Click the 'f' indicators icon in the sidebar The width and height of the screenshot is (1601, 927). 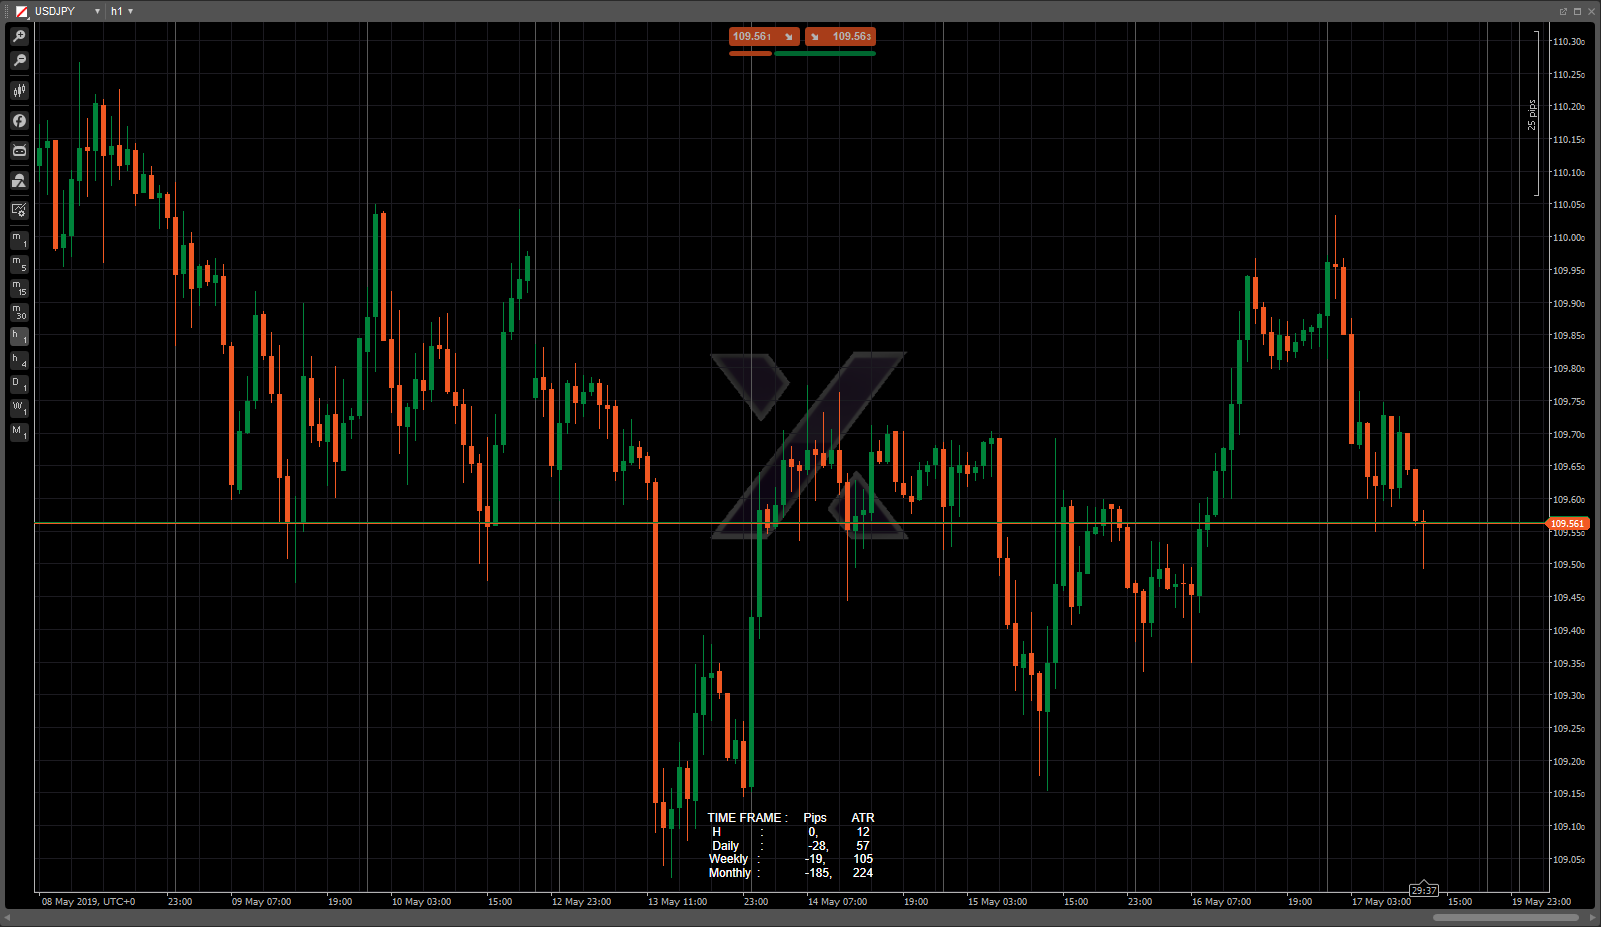(x=19, y=121)
